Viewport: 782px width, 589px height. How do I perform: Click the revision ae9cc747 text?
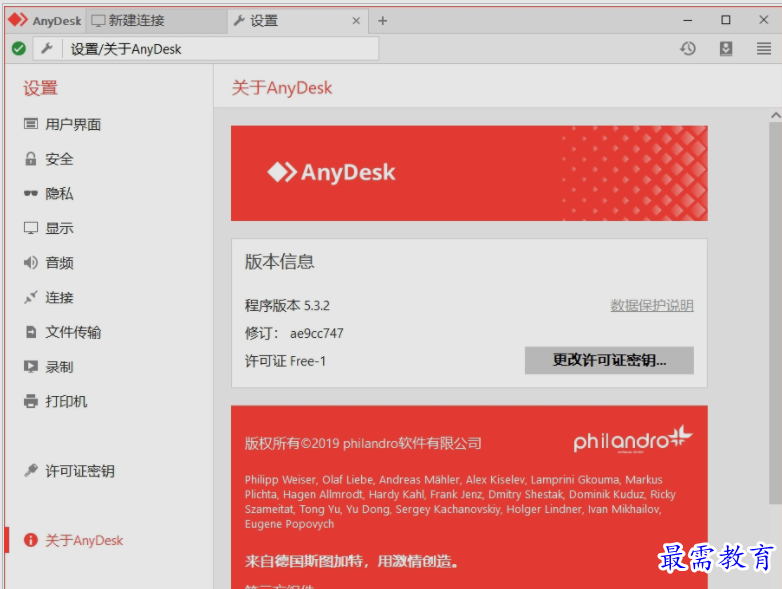click(294, 333)
